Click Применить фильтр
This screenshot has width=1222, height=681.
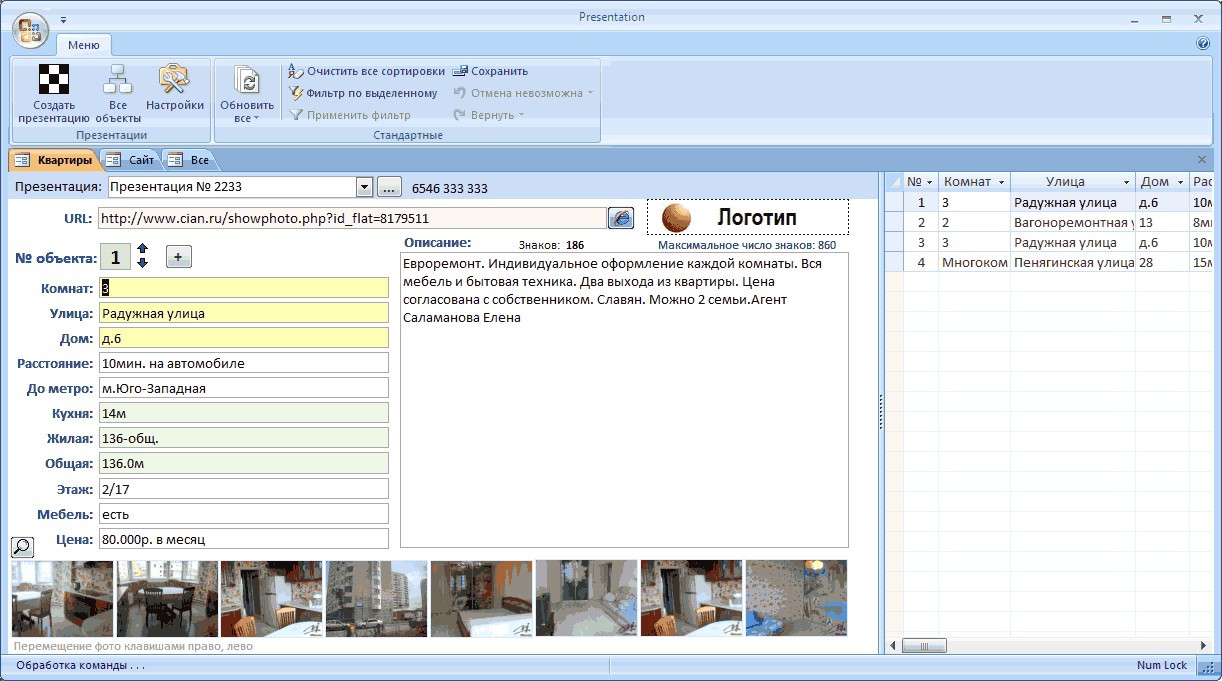point(350,115)
